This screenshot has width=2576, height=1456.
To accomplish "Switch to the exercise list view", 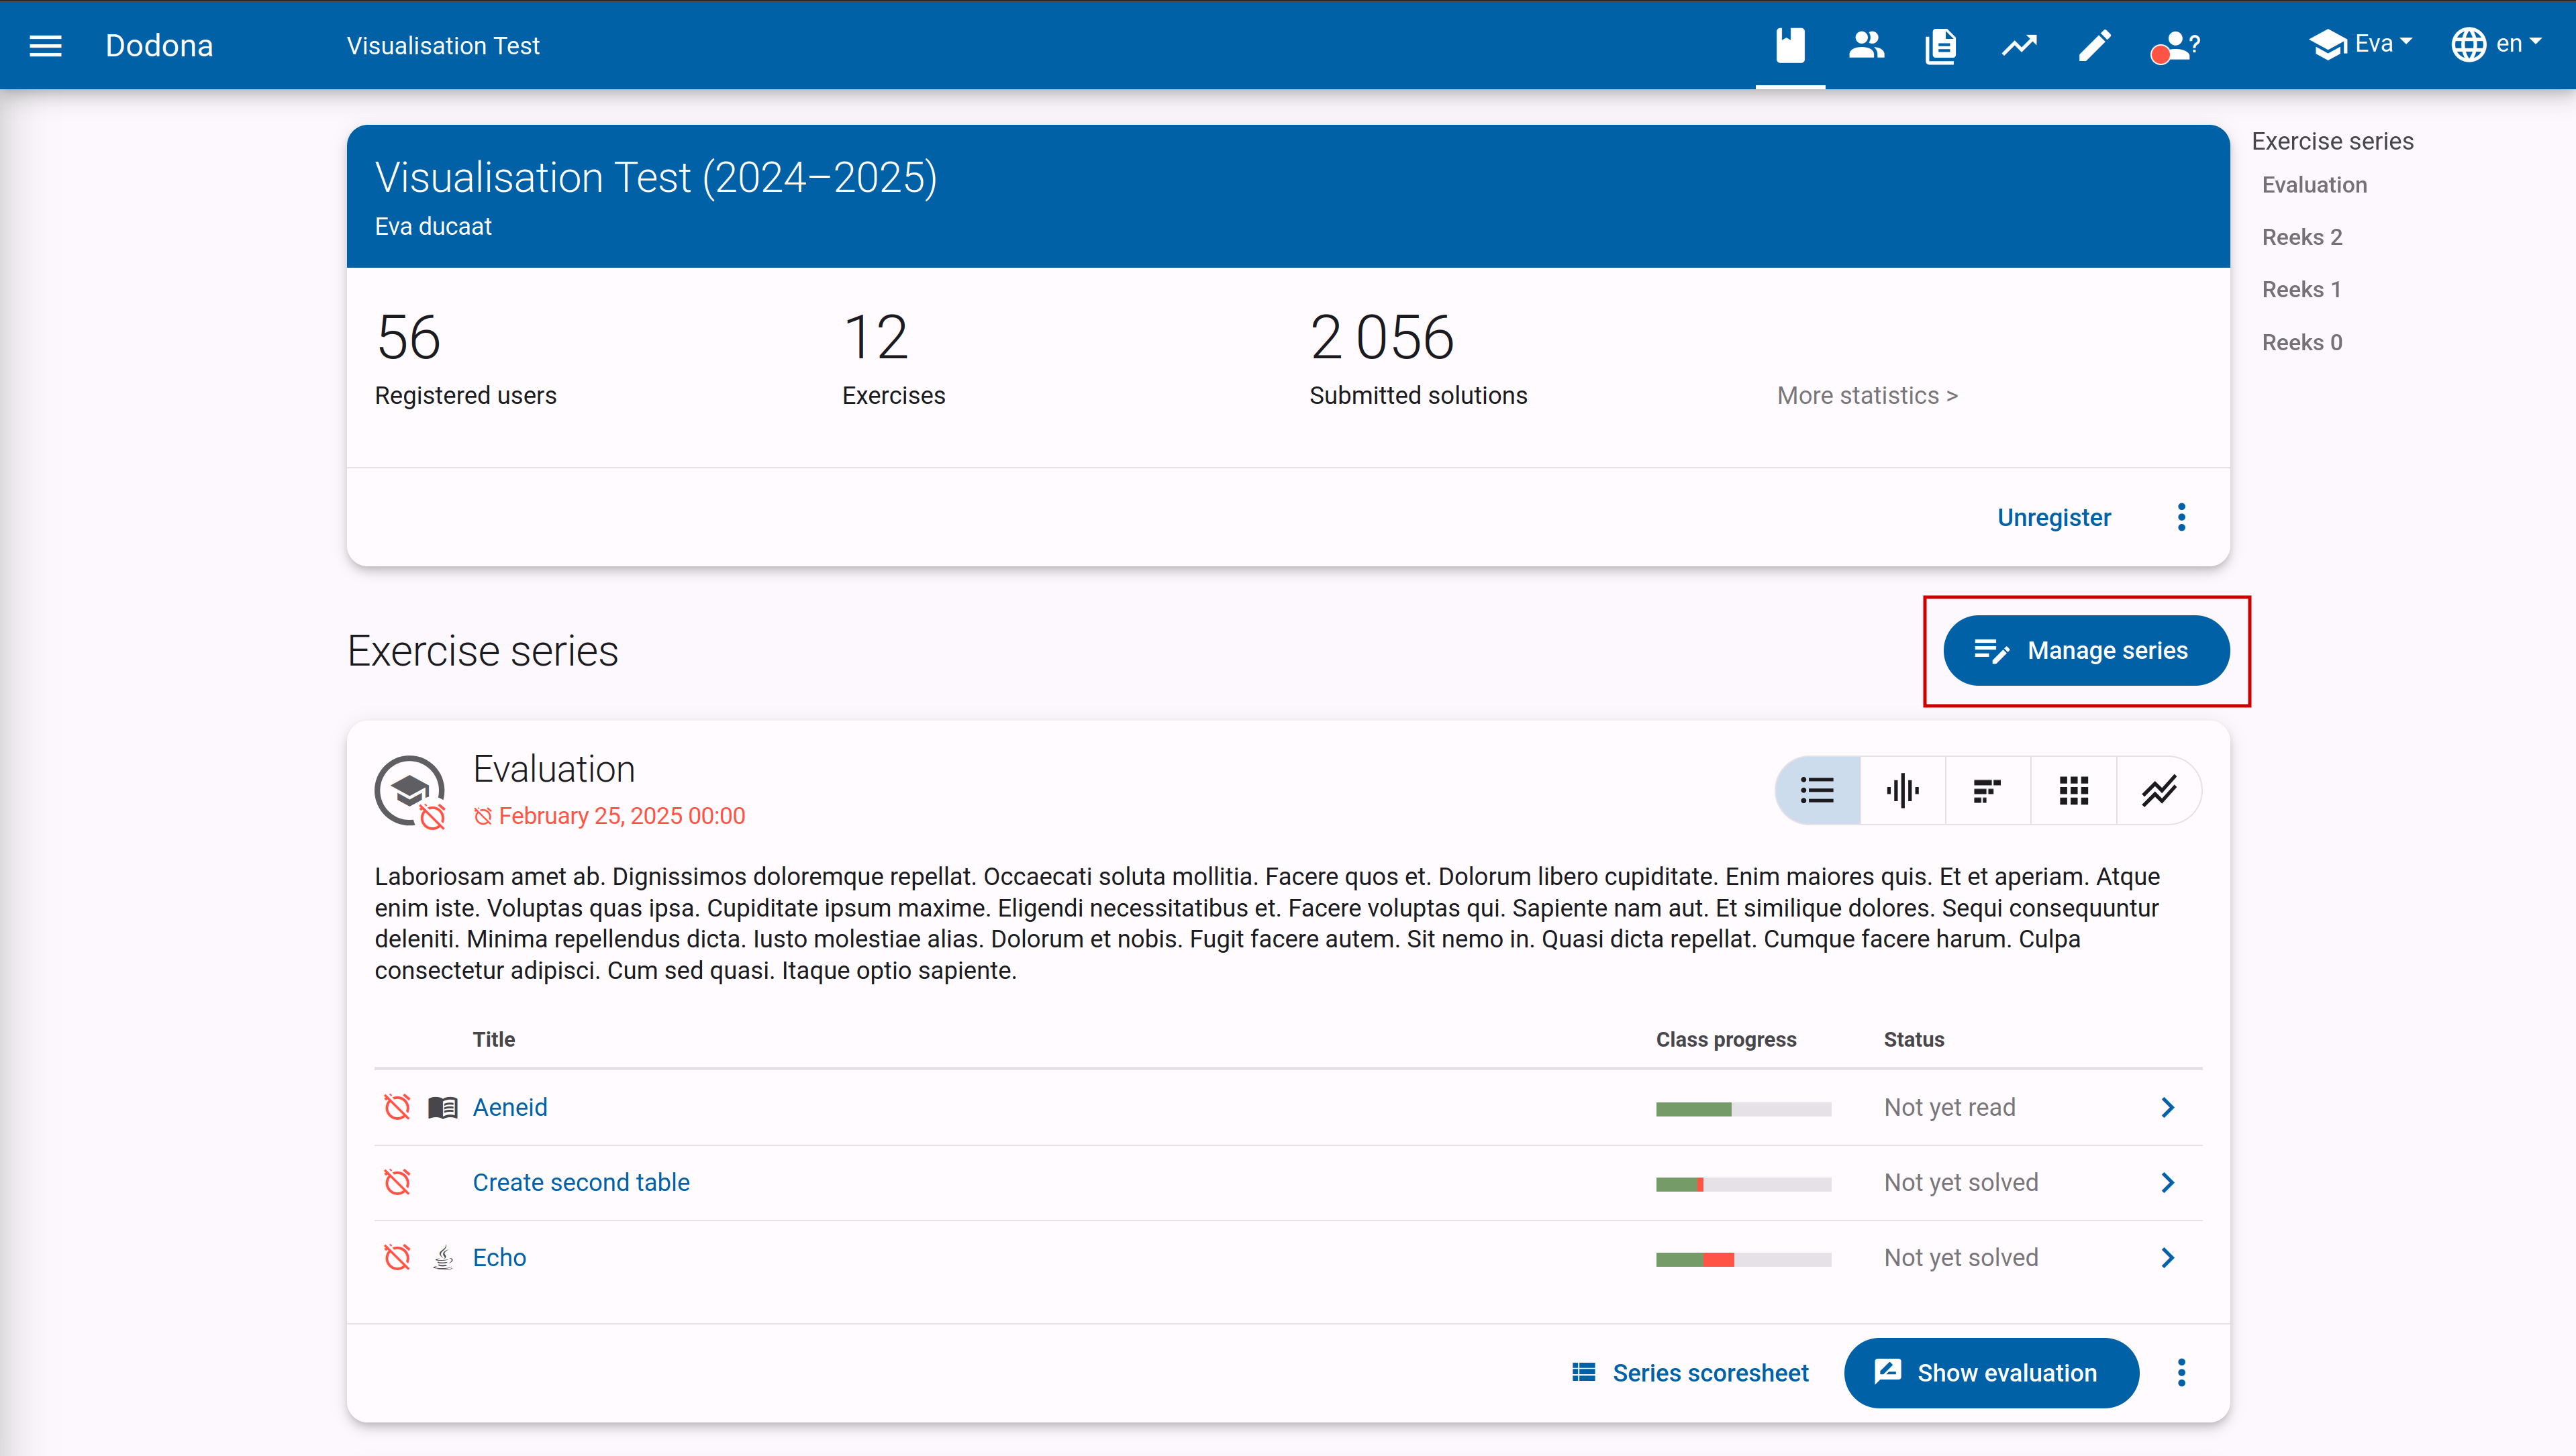I will click(x=1817, y=790).
